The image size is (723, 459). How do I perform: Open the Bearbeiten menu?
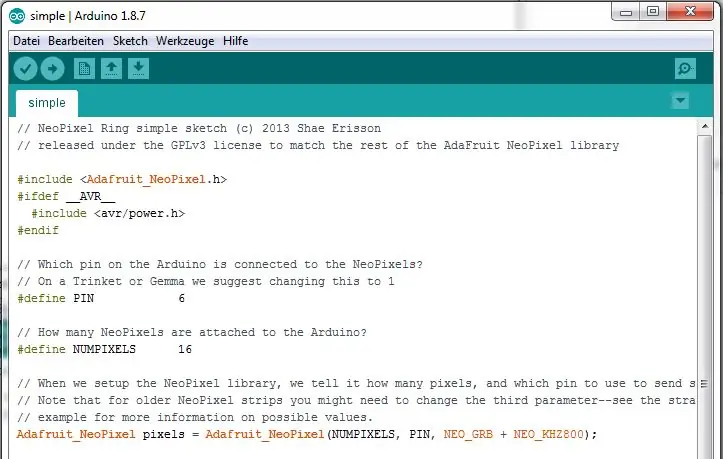coord(76,41)
